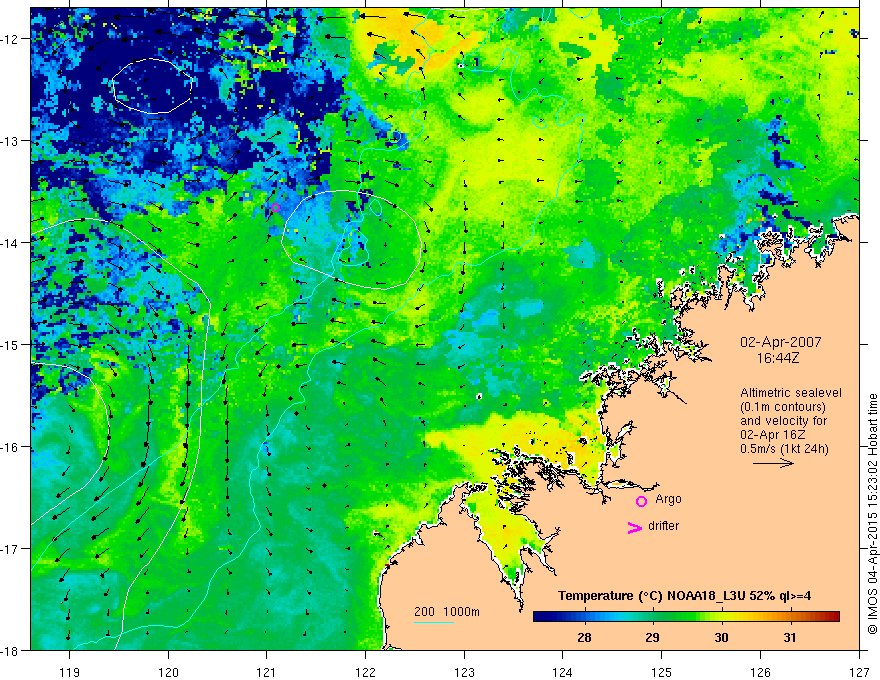Click the 123 longitude axis label

coord(464,672)
